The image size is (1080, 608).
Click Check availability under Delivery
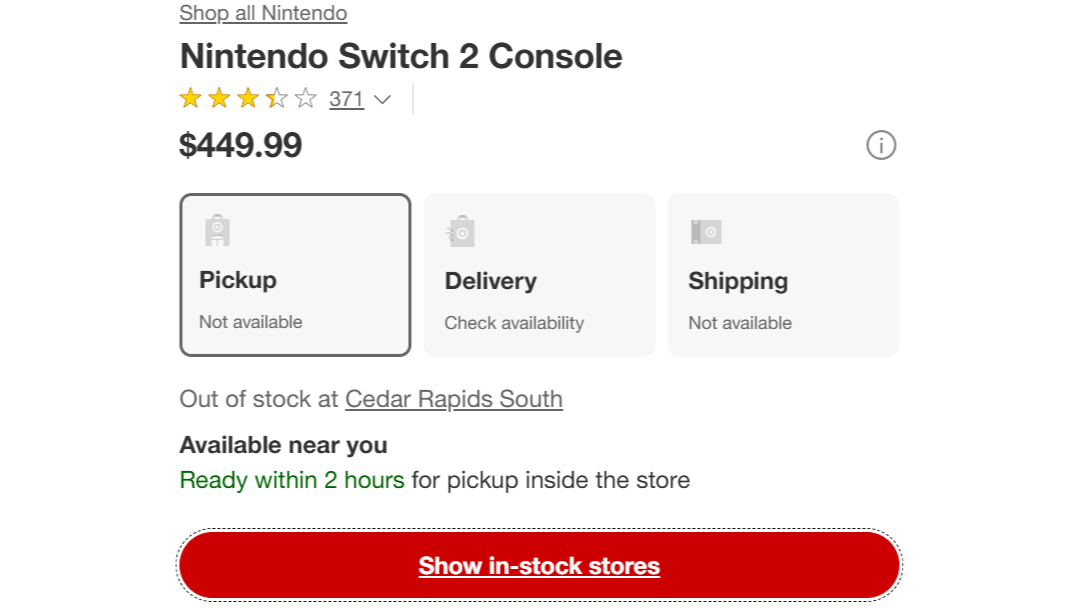click(513, 322)
